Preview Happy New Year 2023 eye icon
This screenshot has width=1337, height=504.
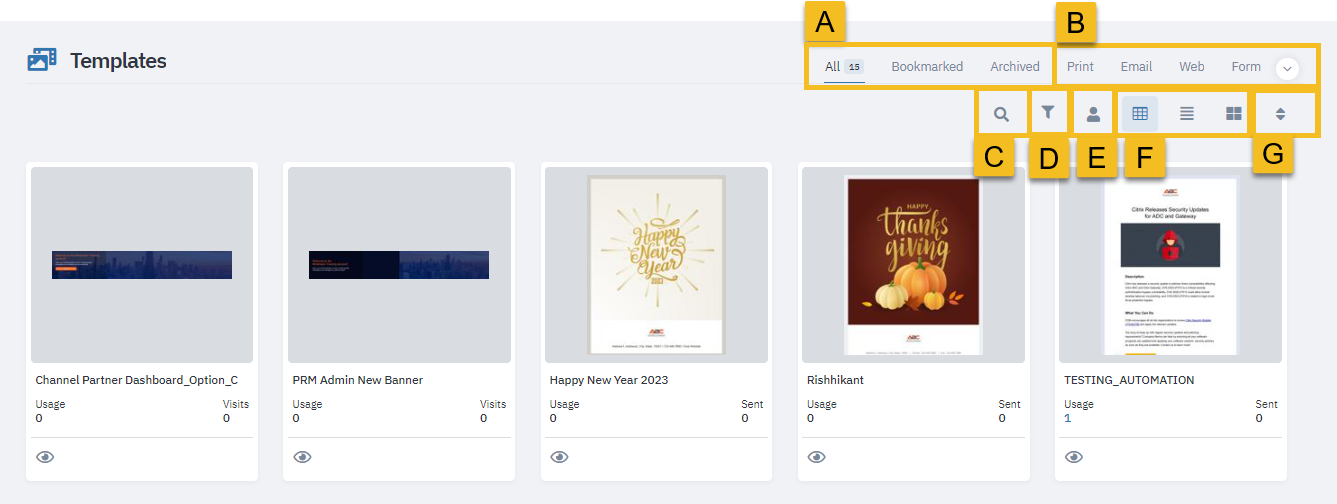pos(559,457)
